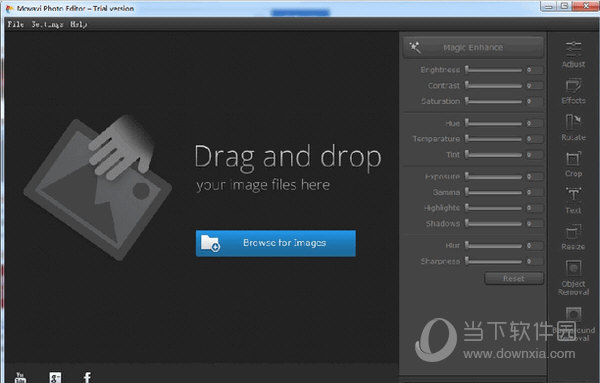The image size is (600, 383).
Task: Click the Movavi Photo Editor title text
Action: [x=75, y=8]
